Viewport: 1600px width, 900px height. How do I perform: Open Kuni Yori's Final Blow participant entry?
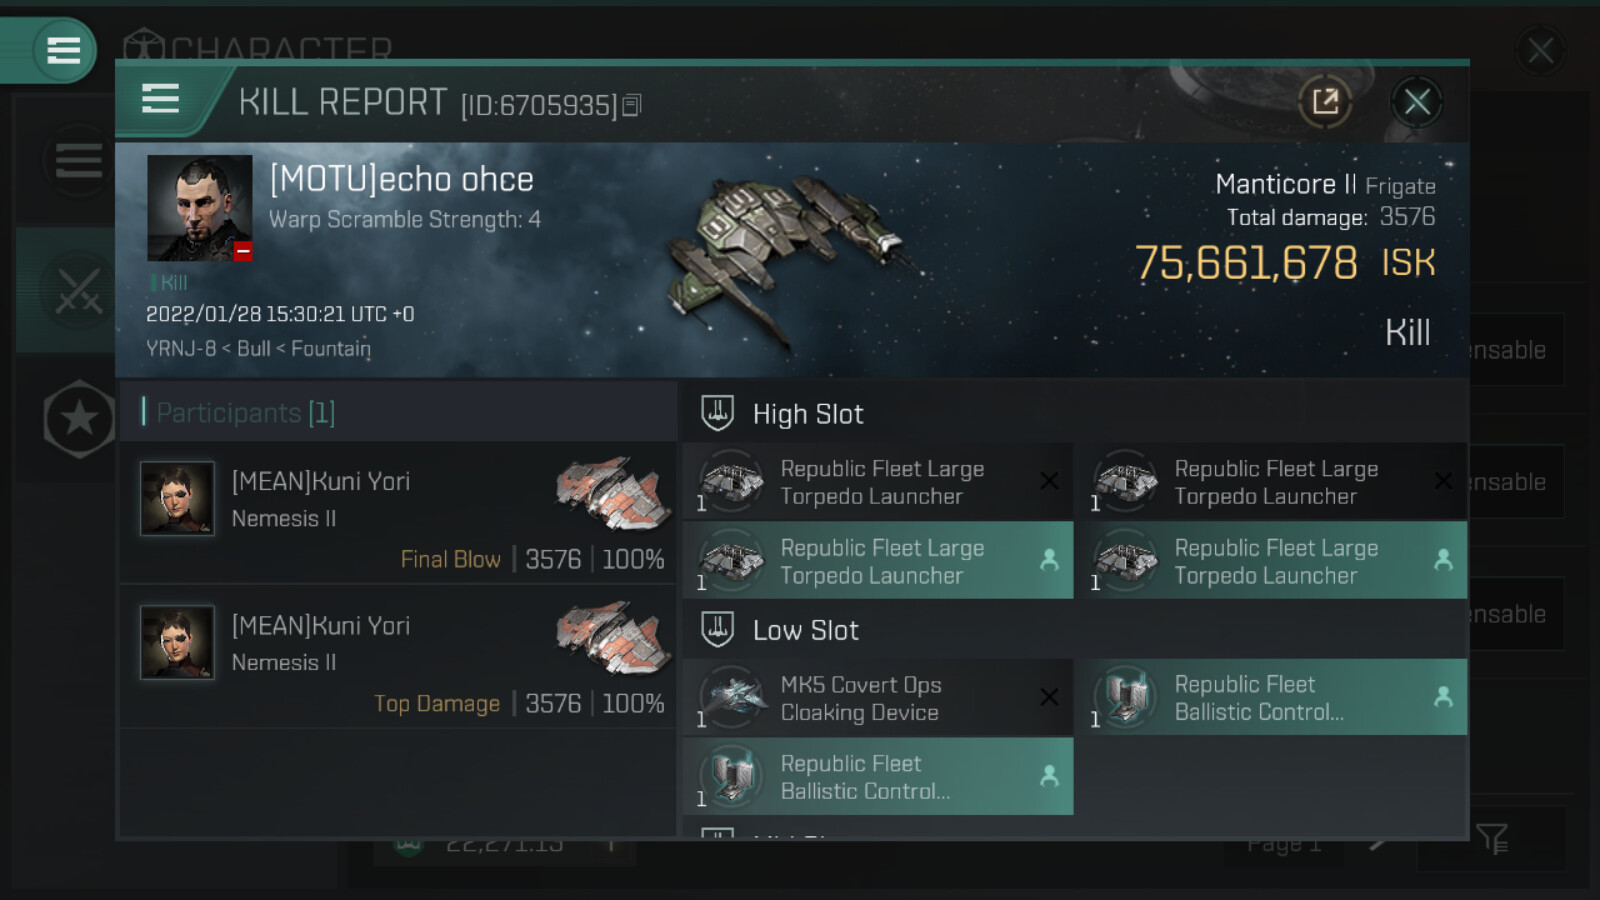click(398, 514)
